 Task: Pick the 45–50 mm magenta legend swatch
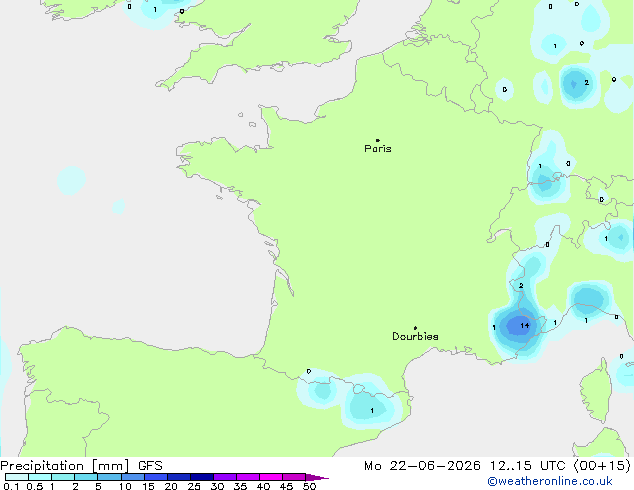click(x=294, y=477)
